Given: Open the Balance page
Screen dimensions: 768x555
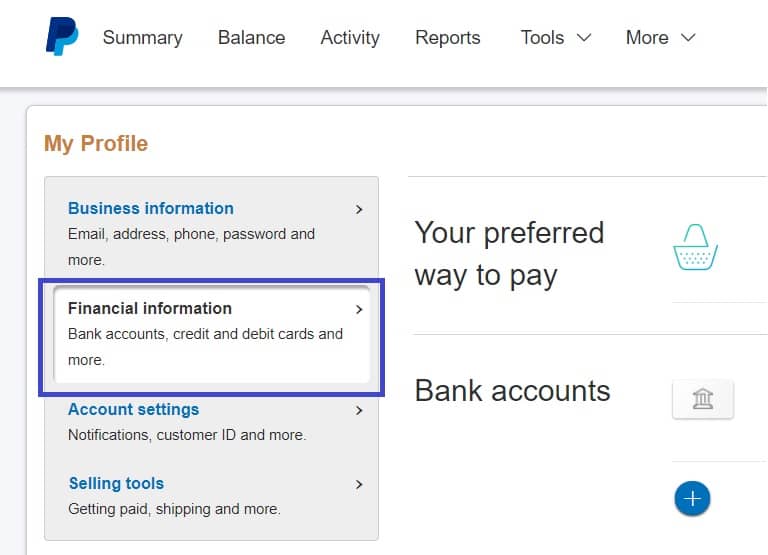Looking at the screenshot, I should point(252,38).
